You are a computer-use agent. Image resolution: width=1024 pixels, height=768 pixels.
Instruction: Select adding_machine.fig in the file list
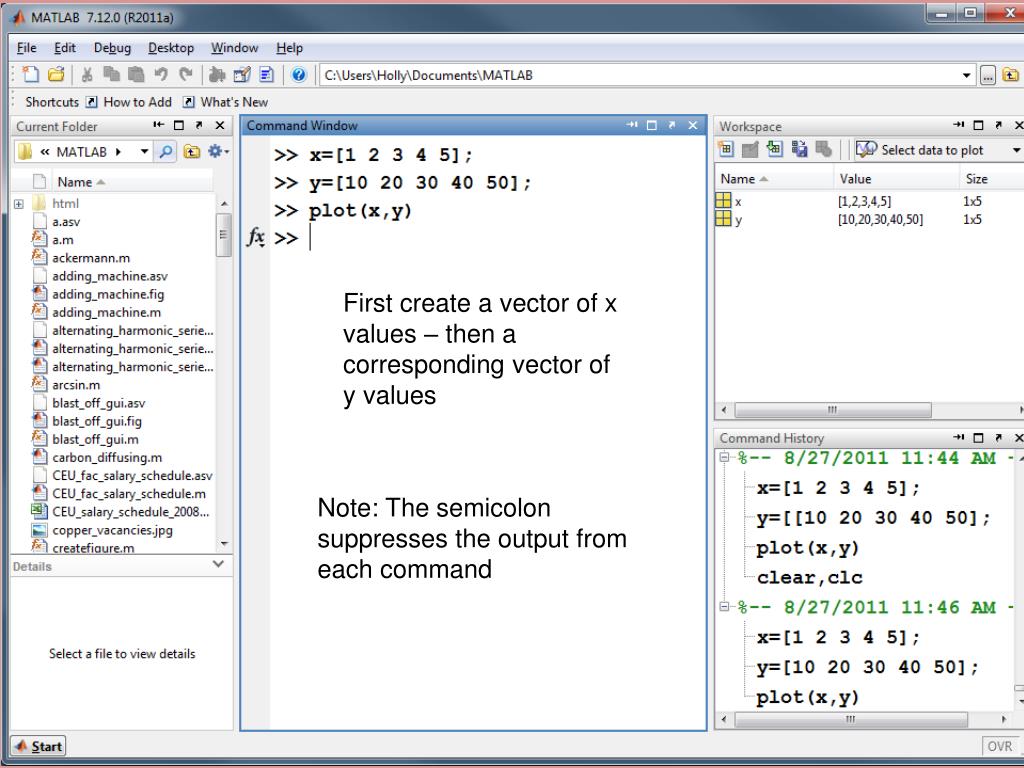108,295
